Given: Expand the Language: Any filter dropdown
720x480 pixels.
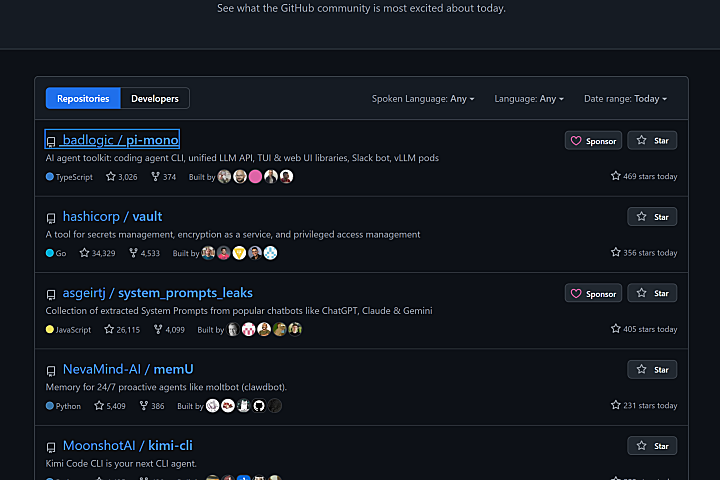Looking at the screenshot, I should click(529, 99).
